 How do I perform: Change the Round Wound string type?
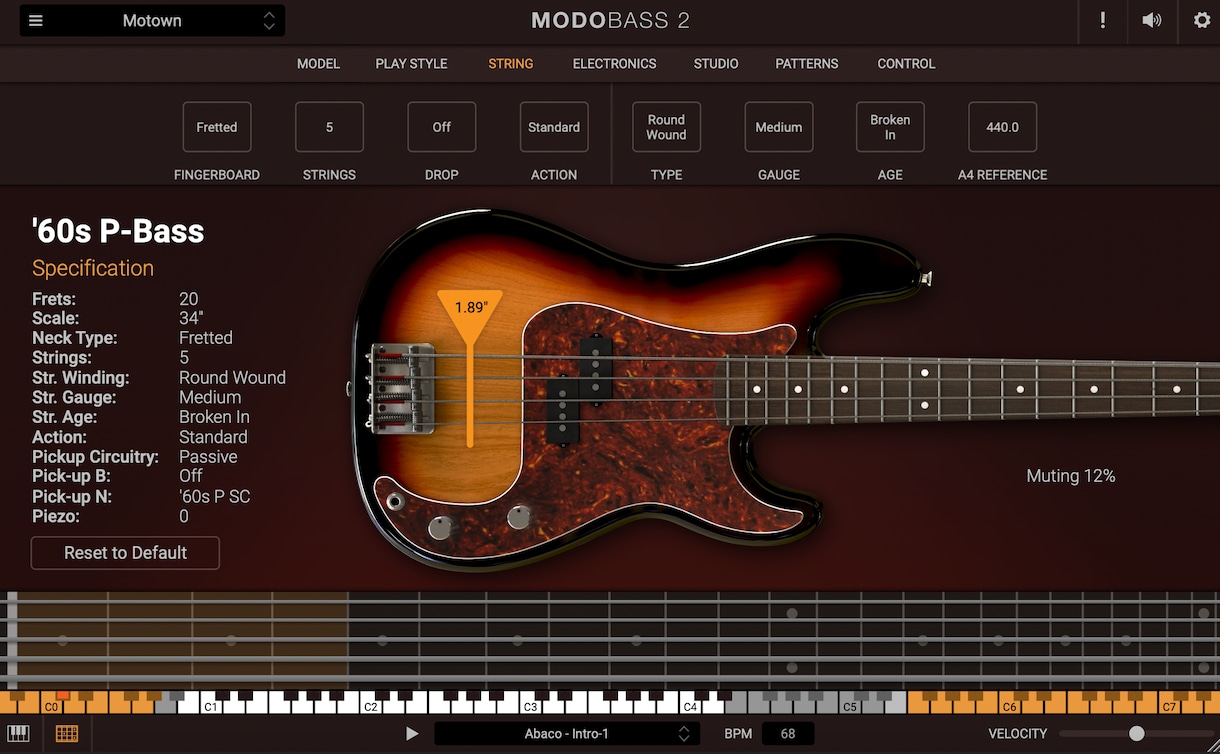pos(666,127)
